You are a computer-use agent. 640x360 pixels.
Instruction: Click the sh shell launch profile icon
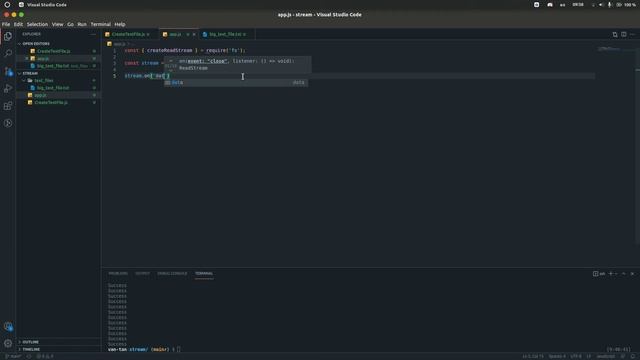599,273
